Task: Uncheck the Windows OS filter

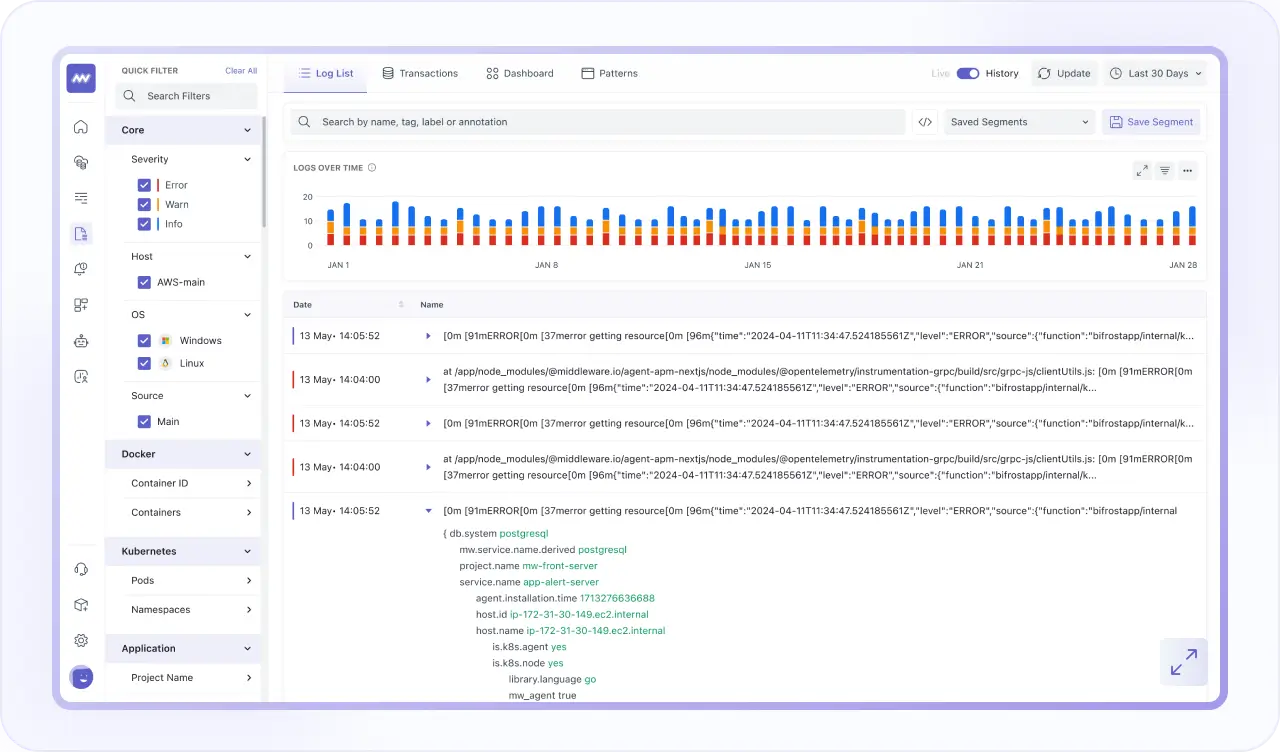Action: (x=145, y=340)
